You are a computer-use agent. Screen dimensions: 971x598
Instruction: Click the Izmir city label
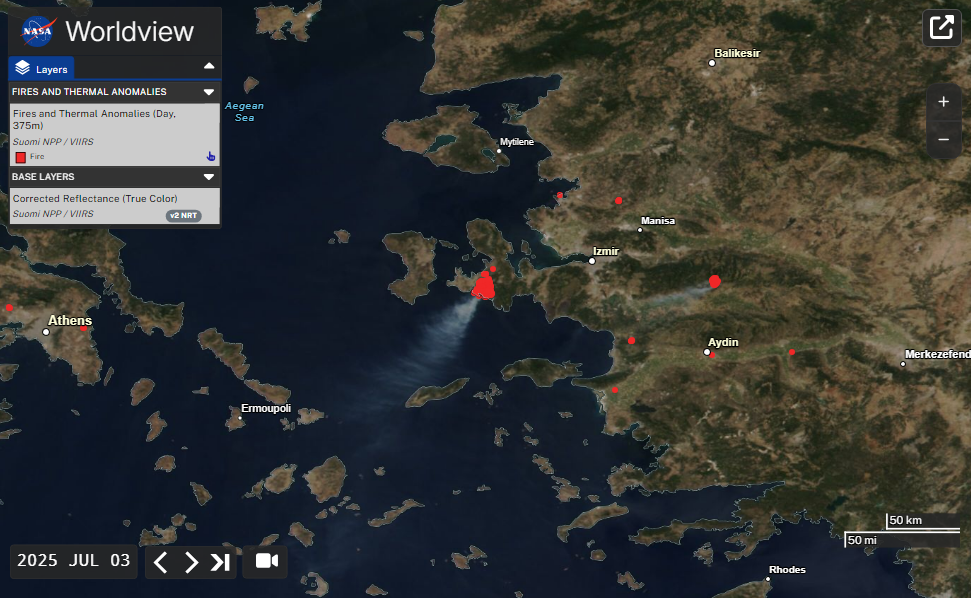click(x=606, y=251)
